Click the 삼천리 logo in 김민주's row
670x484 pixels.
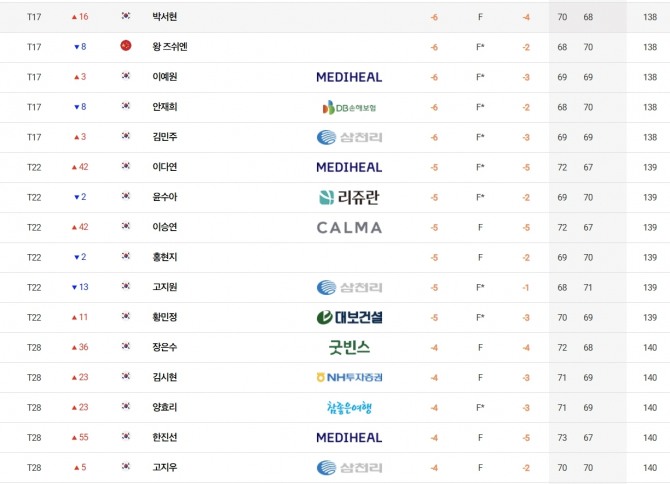[x=349, y=137]
